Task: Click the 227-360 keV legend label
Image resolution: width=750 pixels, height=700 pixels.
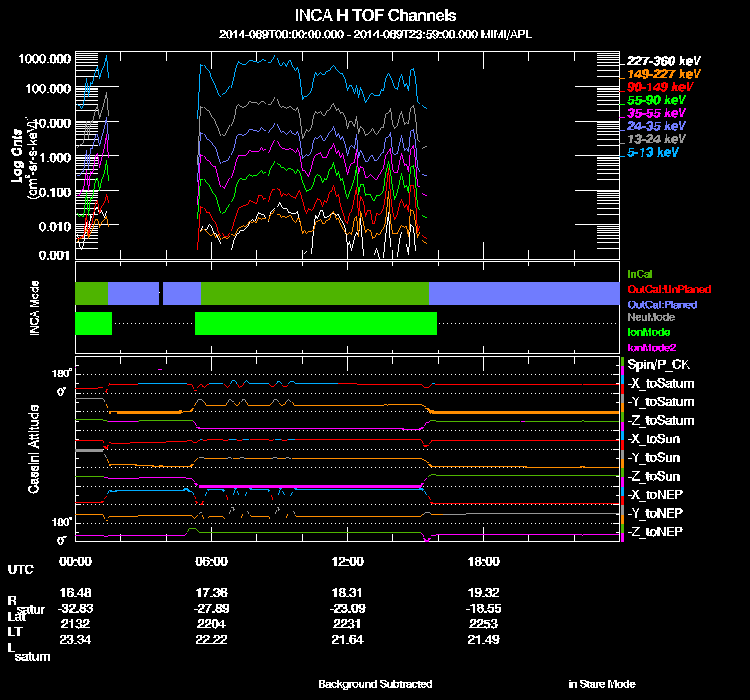Action: [x=660, y=61]
